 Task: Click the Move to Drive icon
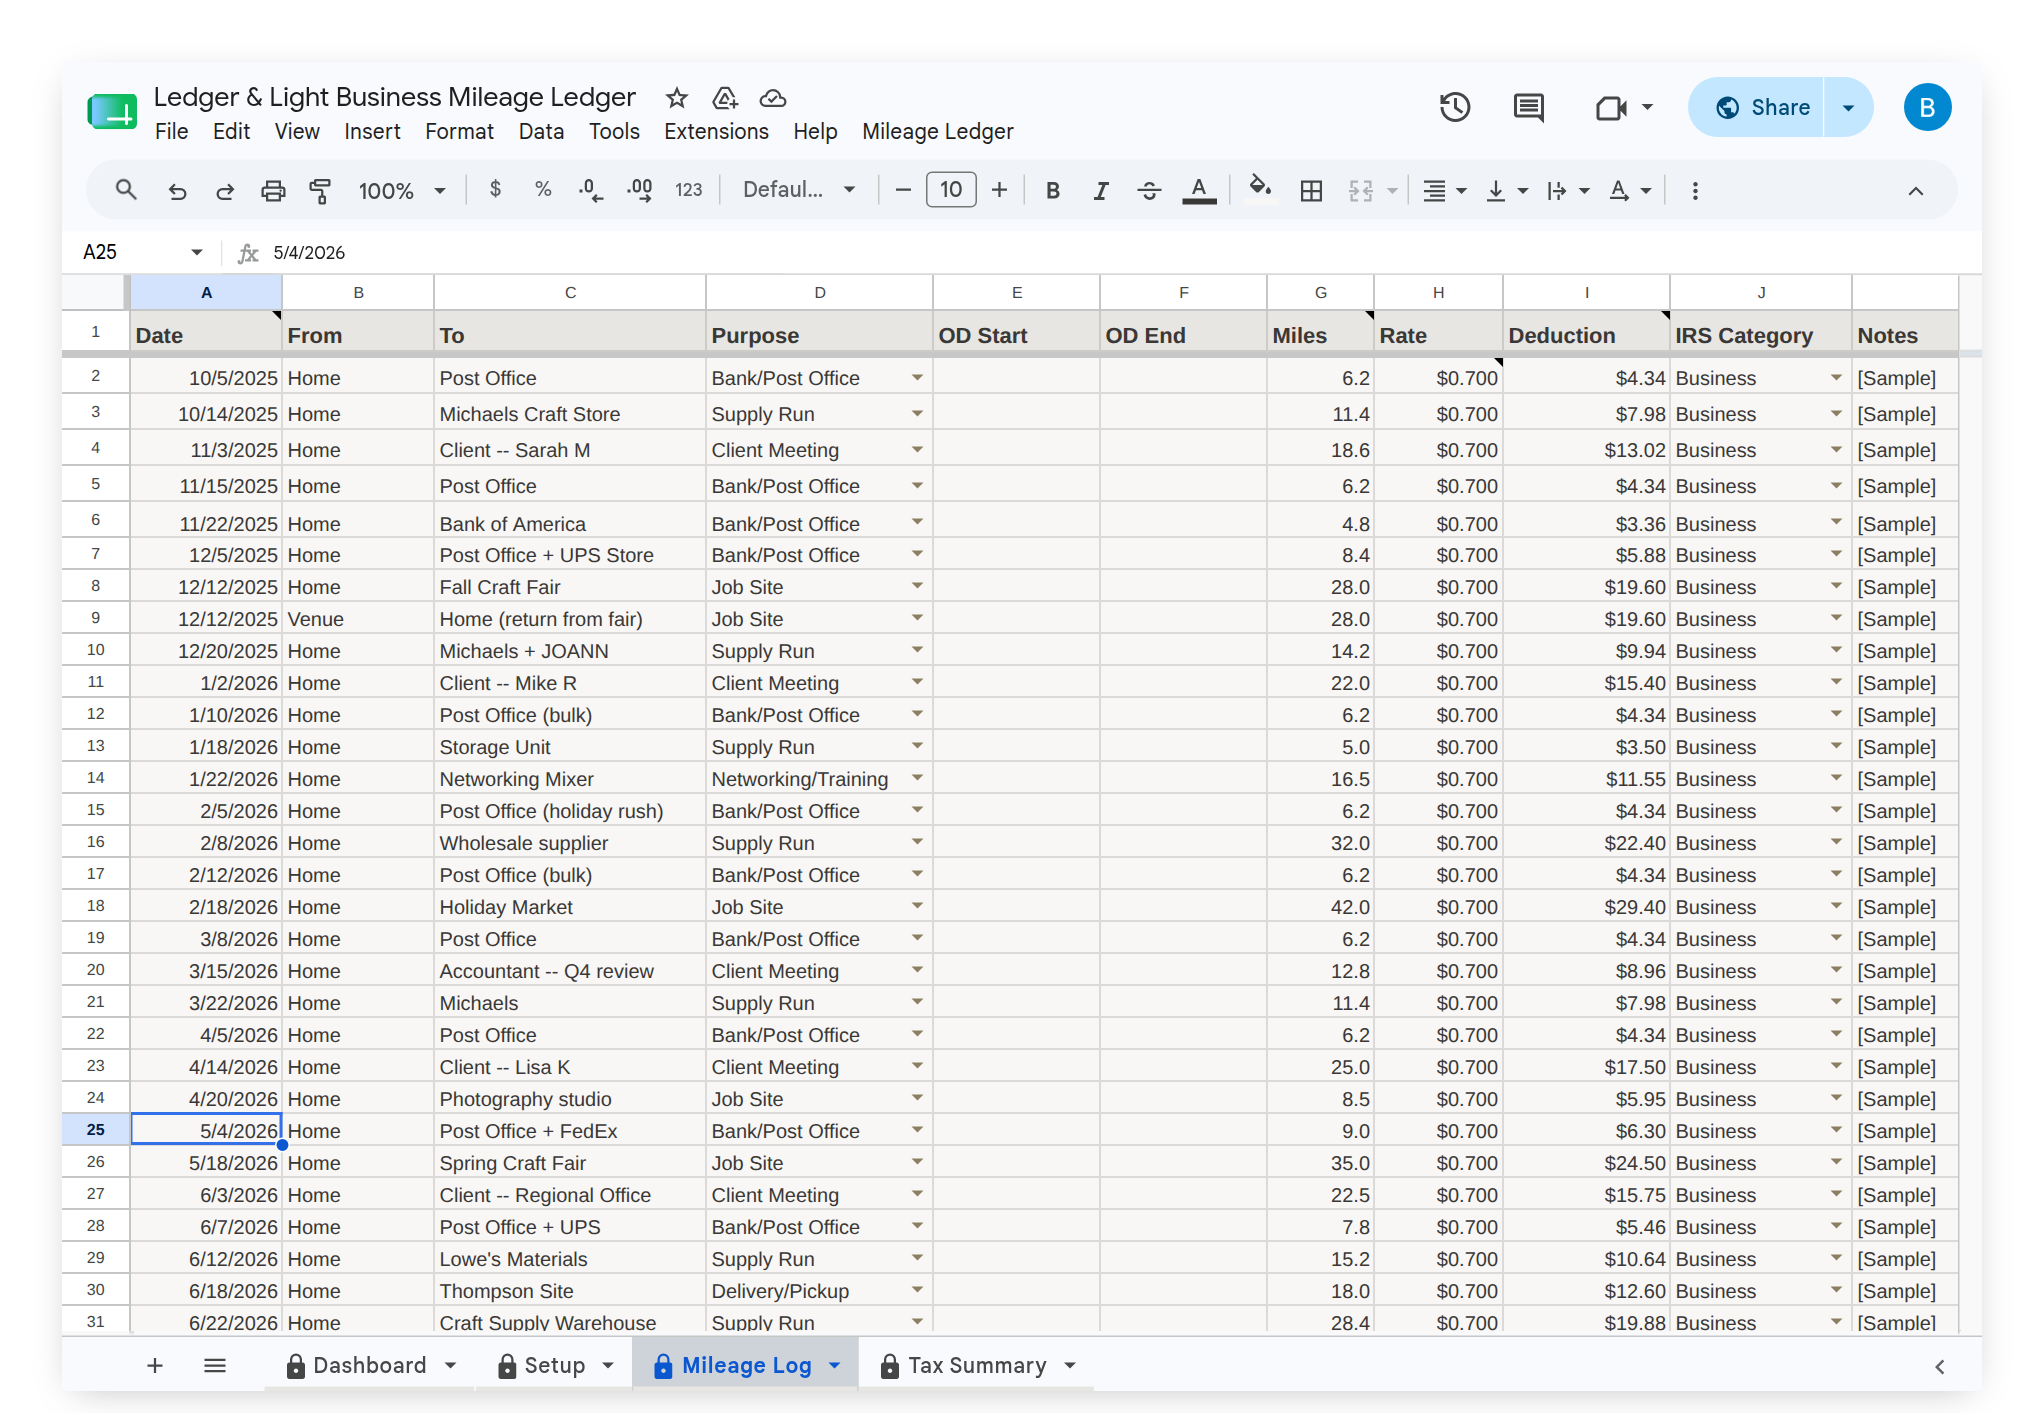725,98
